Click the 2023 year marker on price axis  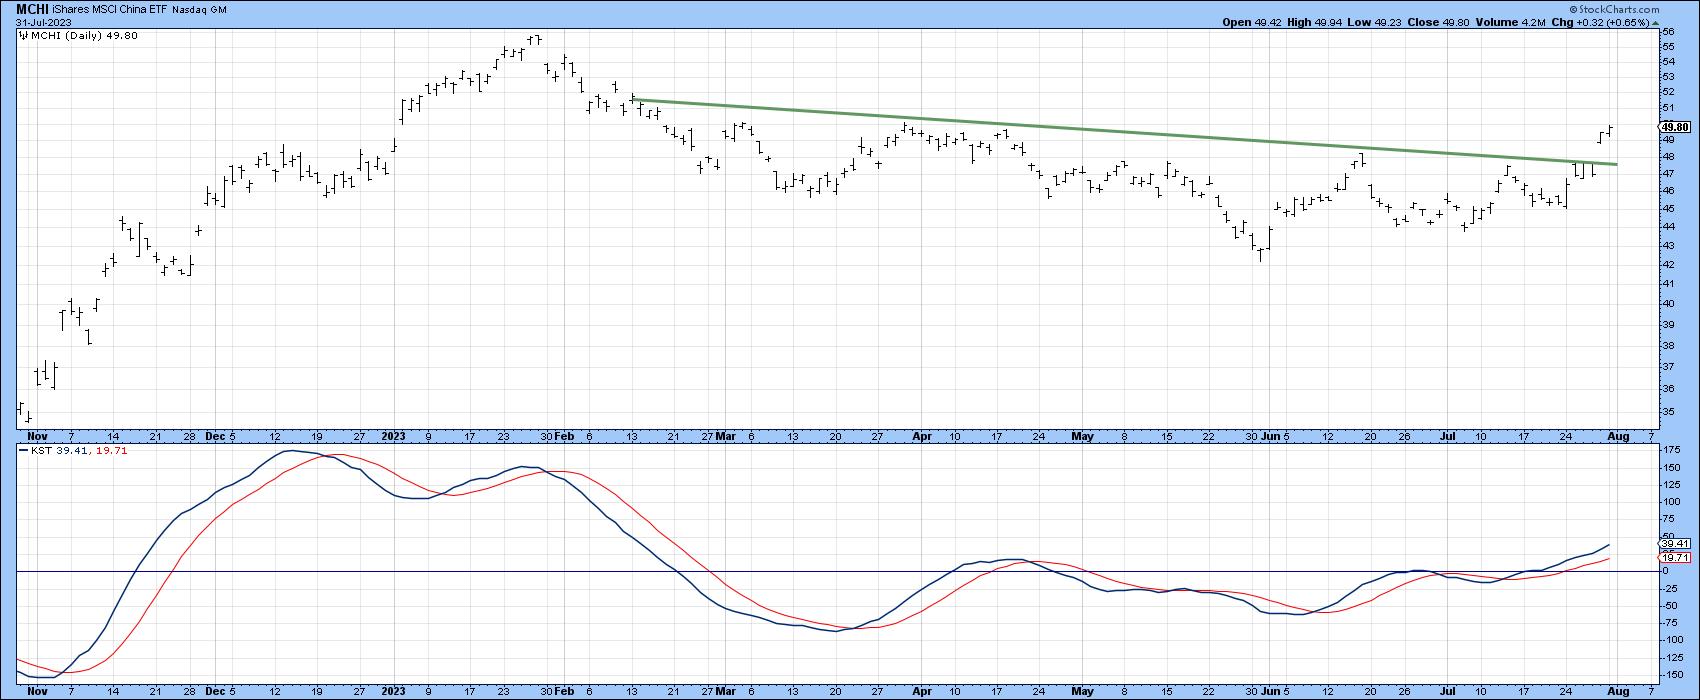point(393,437)
